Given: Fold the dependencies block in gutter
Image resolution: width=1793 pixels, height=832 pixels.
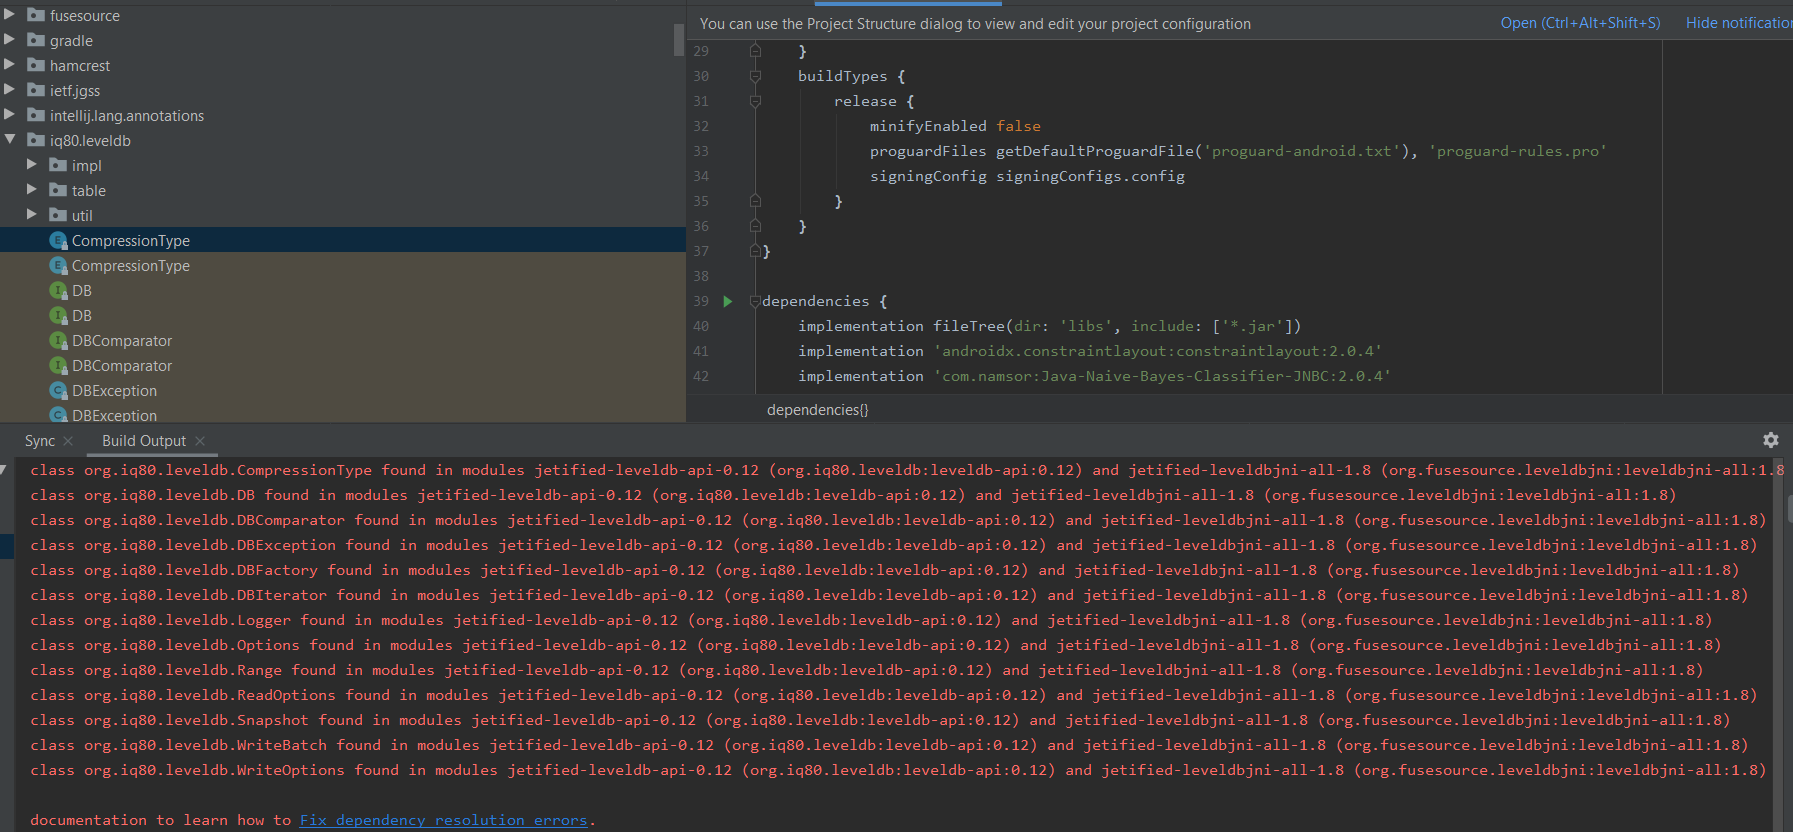Looking at the screenshot, I should click(x=755, y=301).
